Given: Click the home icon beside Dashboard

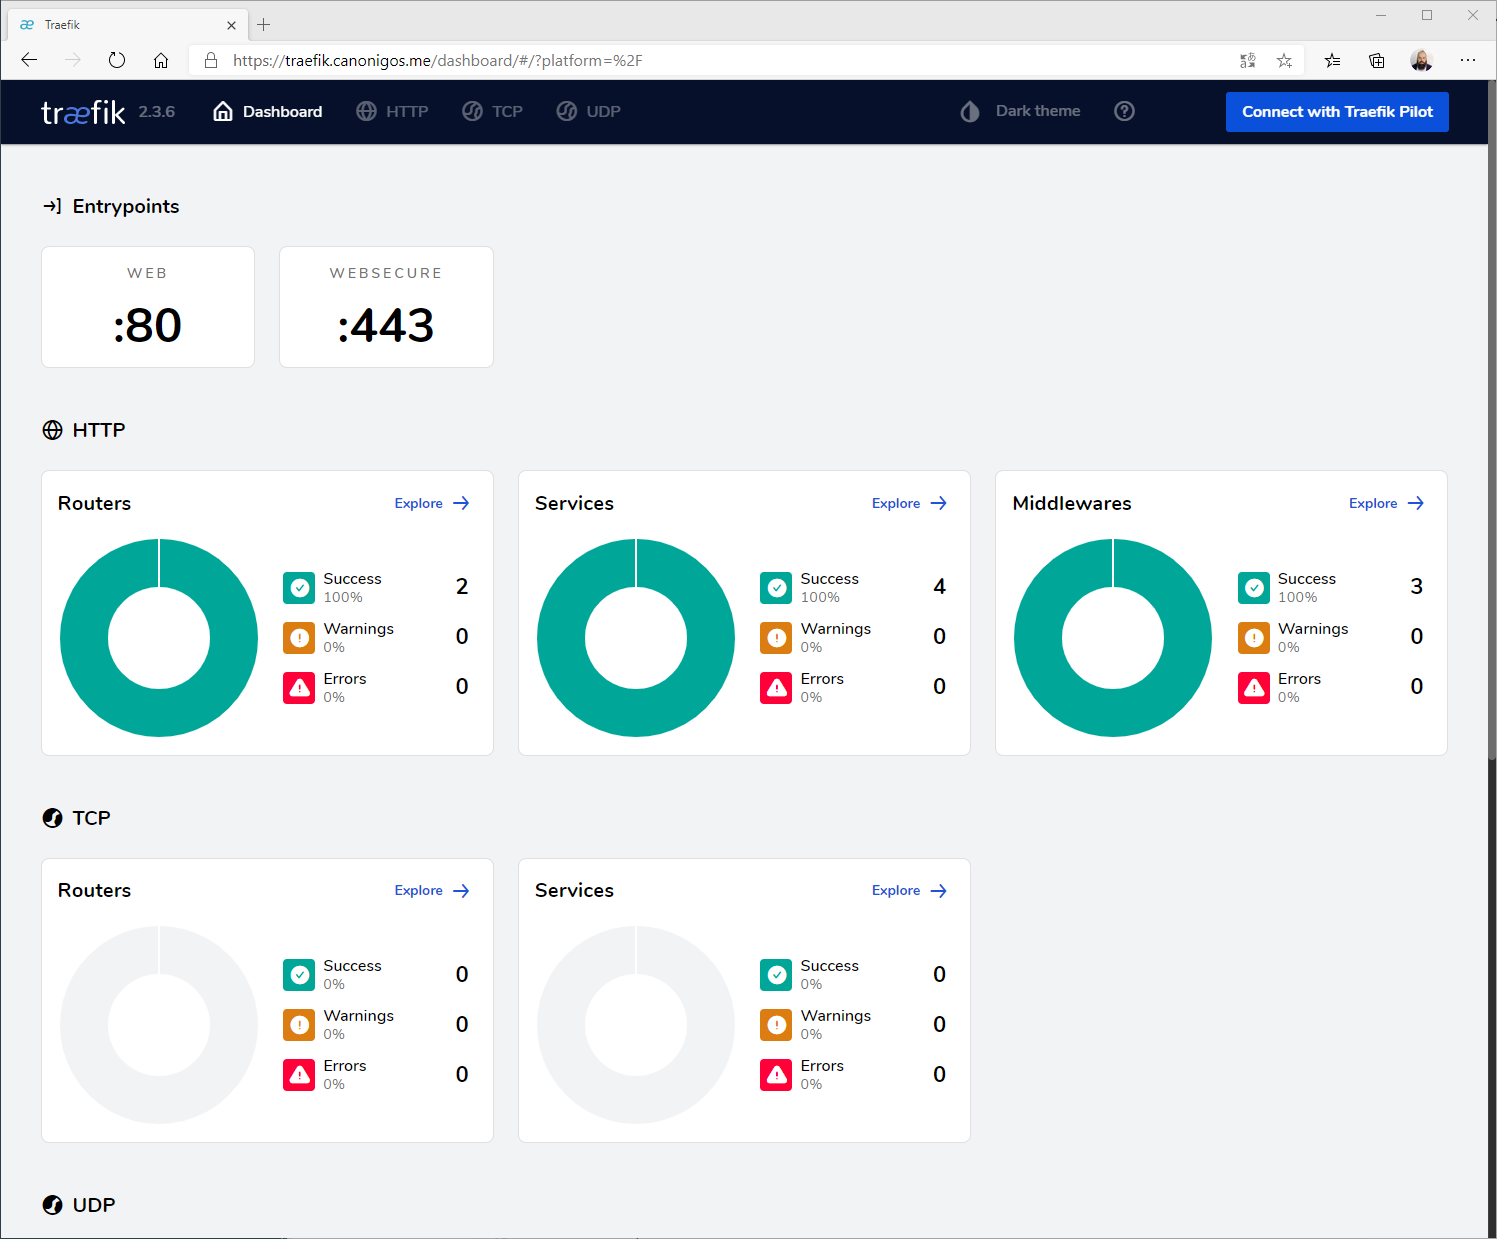Looking at the screenshot, I should (x=222, y=111).
